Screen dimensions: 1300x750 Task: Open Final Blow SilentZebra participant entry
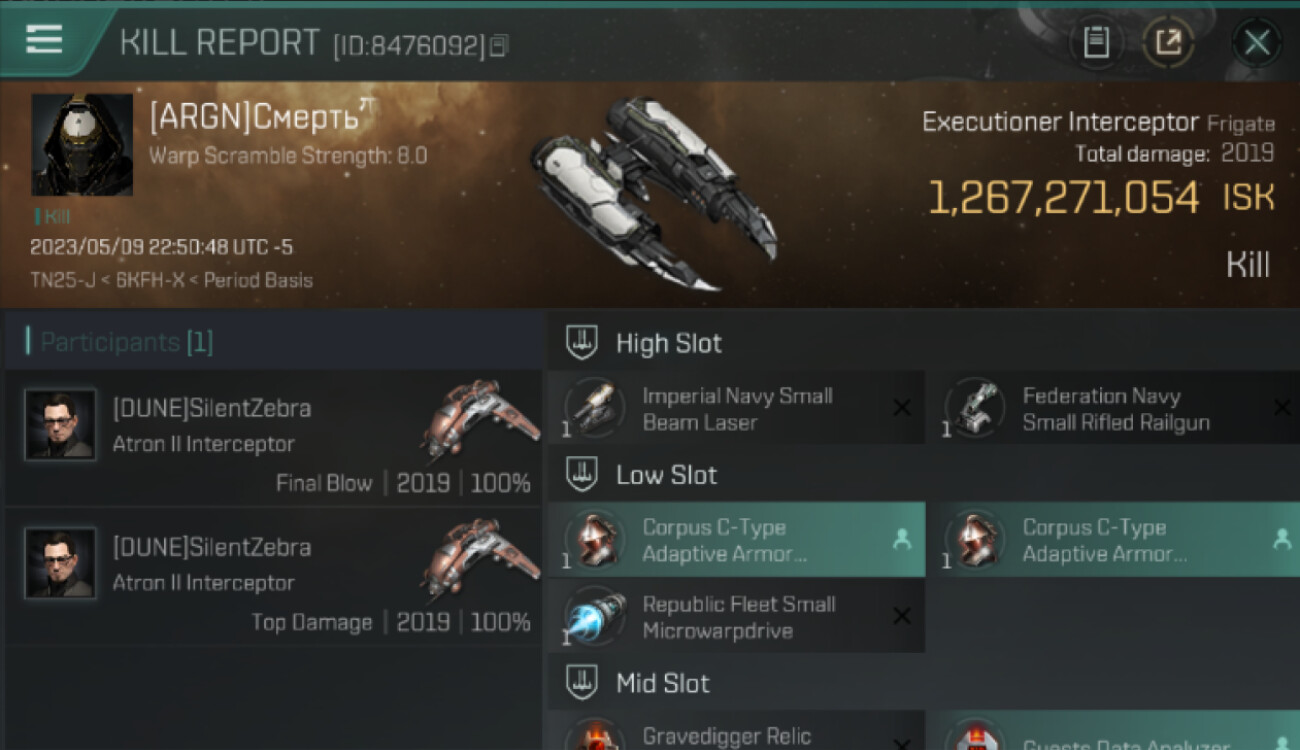point(274,439)
